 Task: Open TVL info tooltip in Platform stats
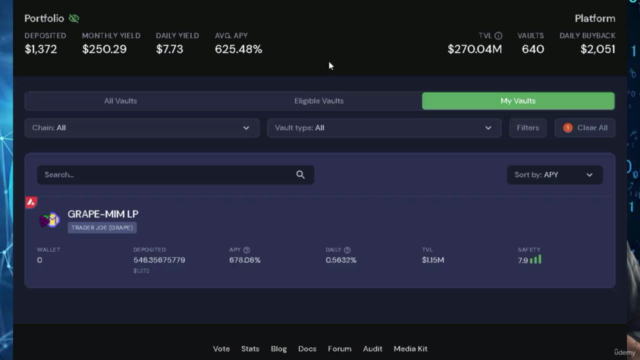click(498, 36)
